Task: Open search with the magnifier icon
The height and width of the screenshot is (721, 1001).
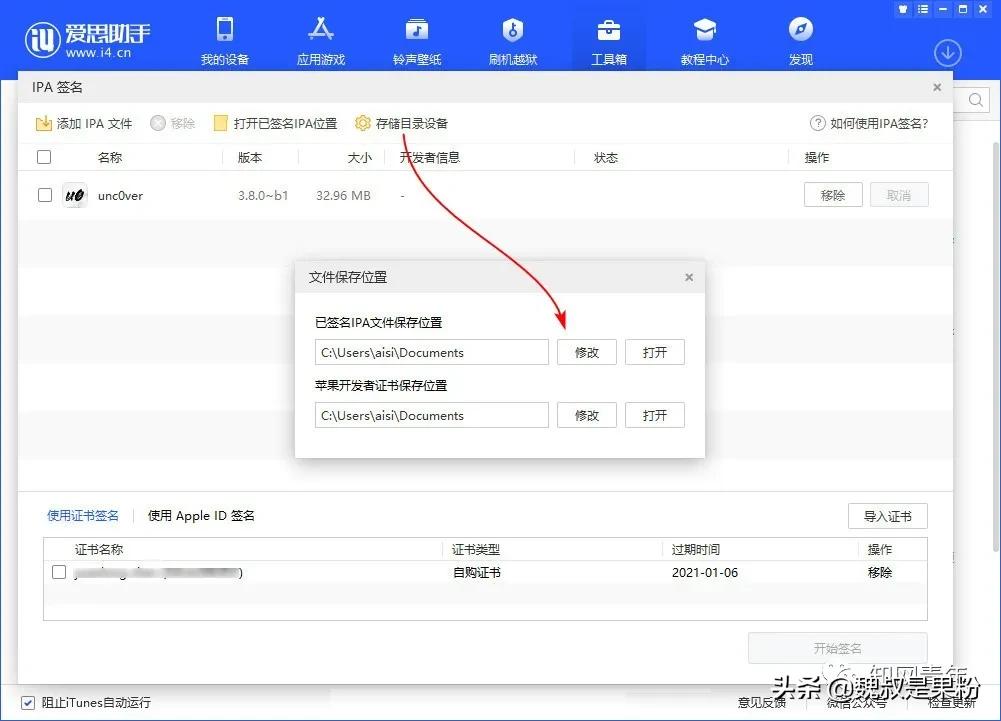Action: (975, 100)
